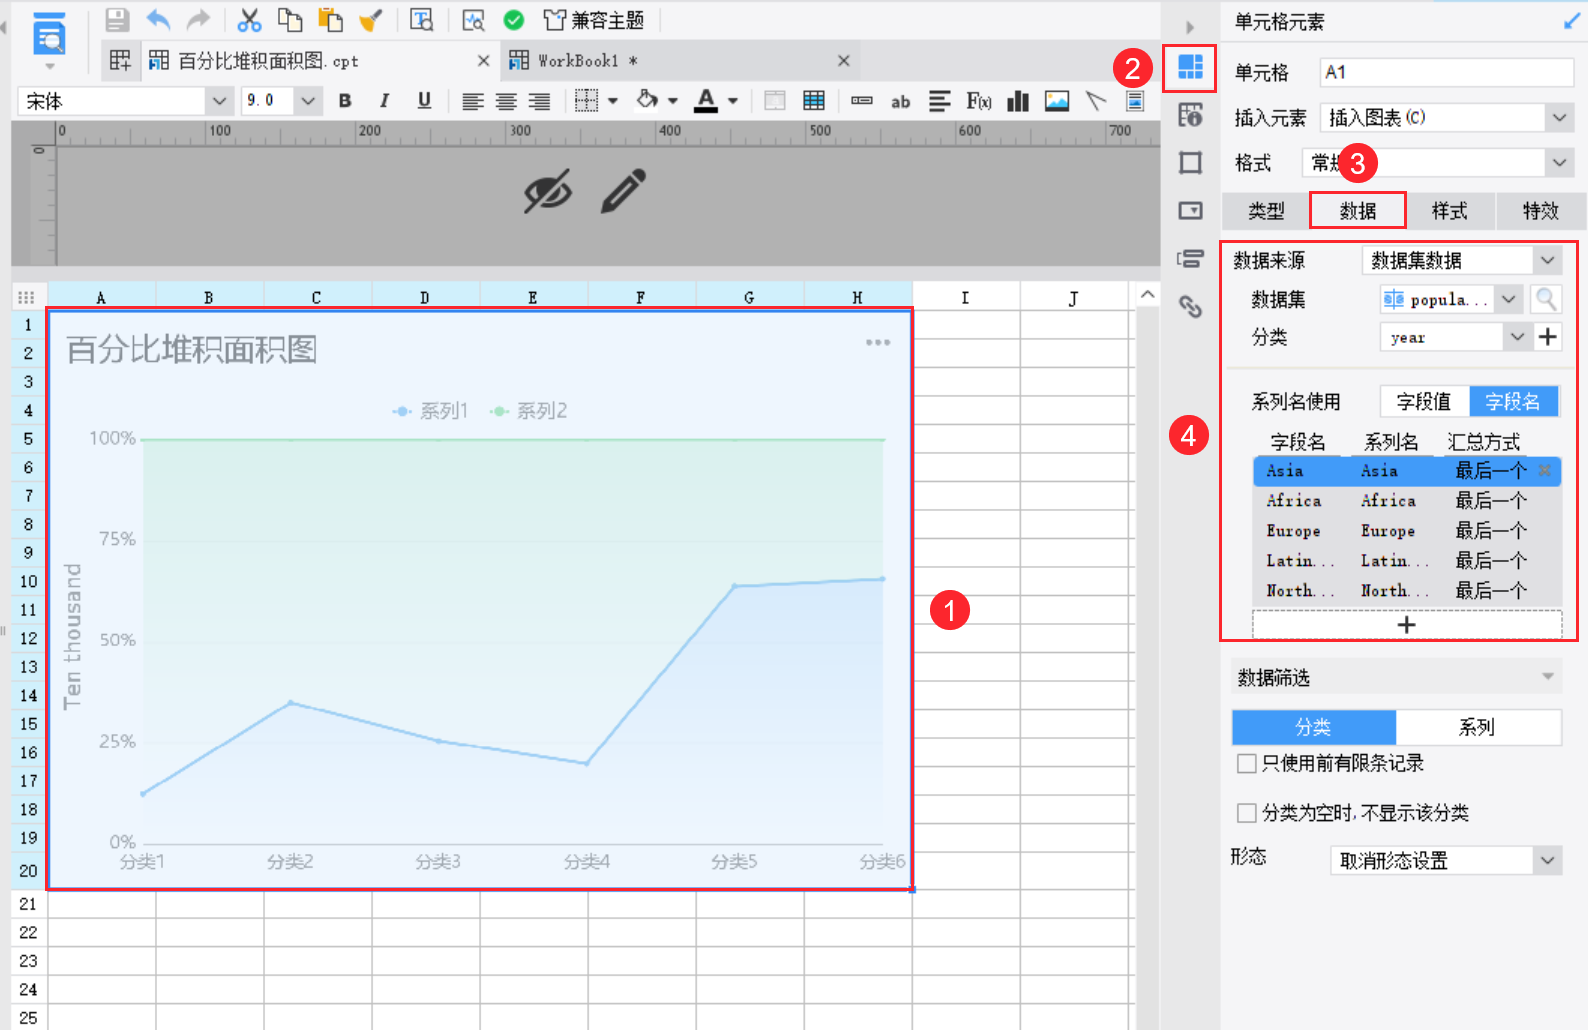Click the 单元格 A1 input field
Image resolution: width=1588 pixels, height=1030 pixels.
pyautogui.click(x=1446, y=72)
